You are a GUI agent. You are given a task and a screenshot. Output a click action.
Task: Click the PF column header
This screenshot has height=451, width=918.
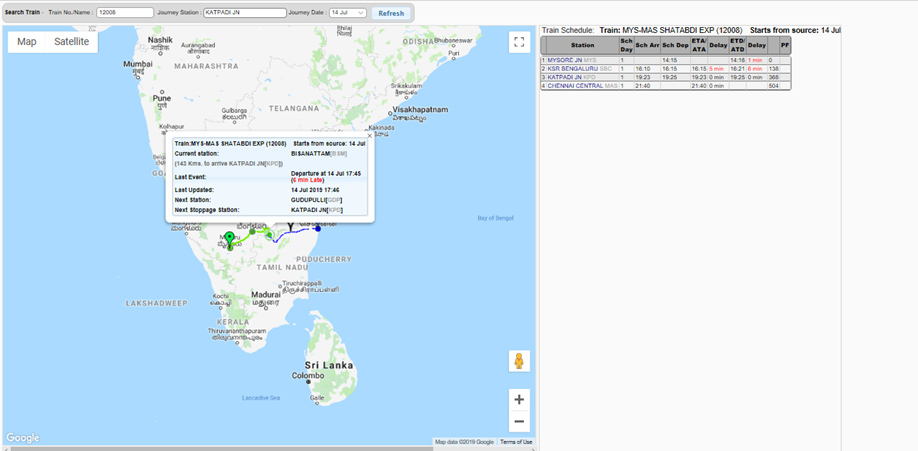coord(785,45)
